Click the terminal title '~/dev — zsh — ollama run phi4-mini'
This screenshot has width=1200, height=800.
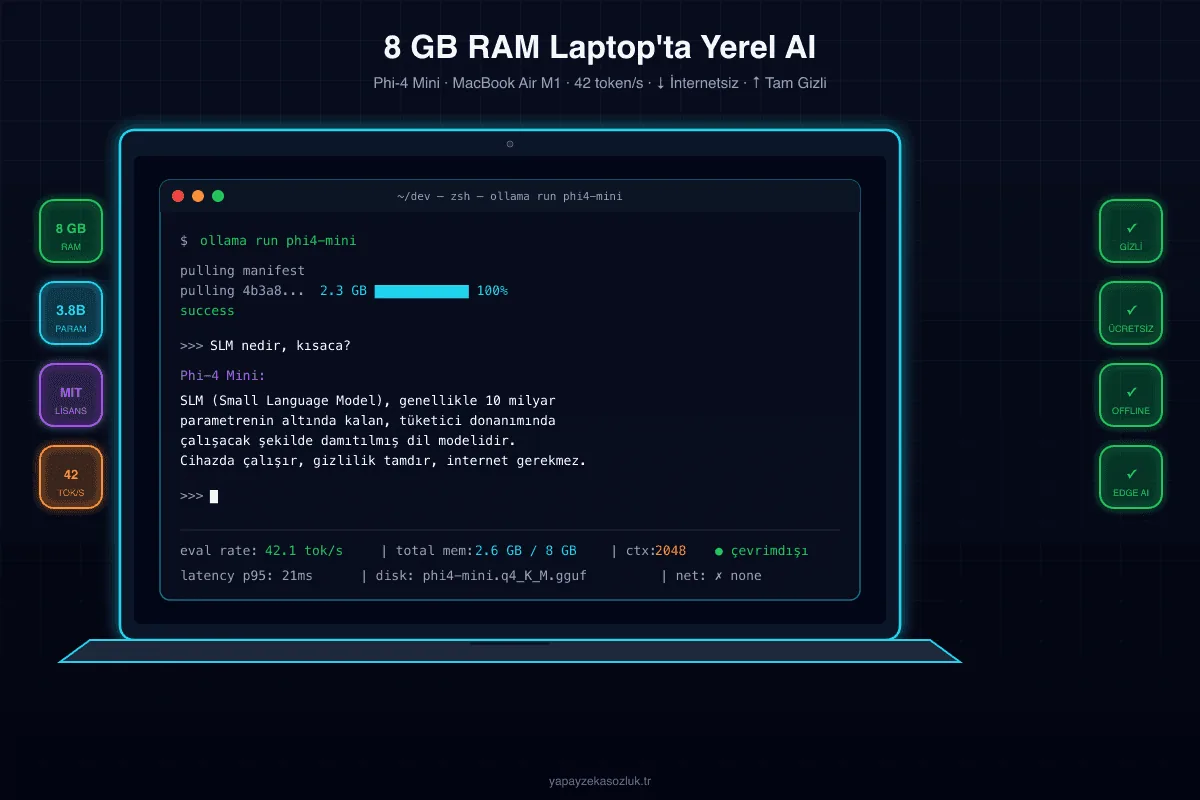click(x=510, y=196)
